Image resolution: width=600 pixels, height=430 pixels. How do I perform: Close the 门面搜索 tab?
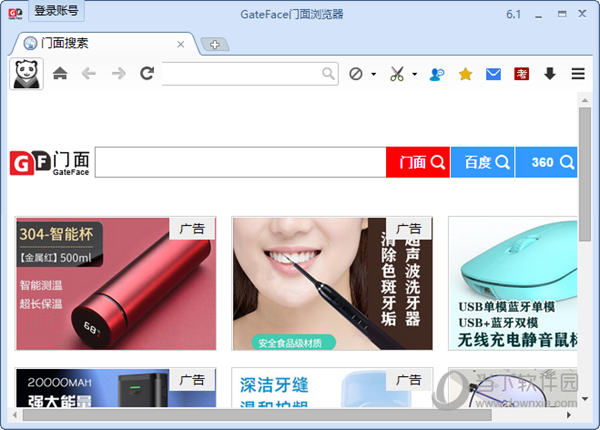[181, 44]
